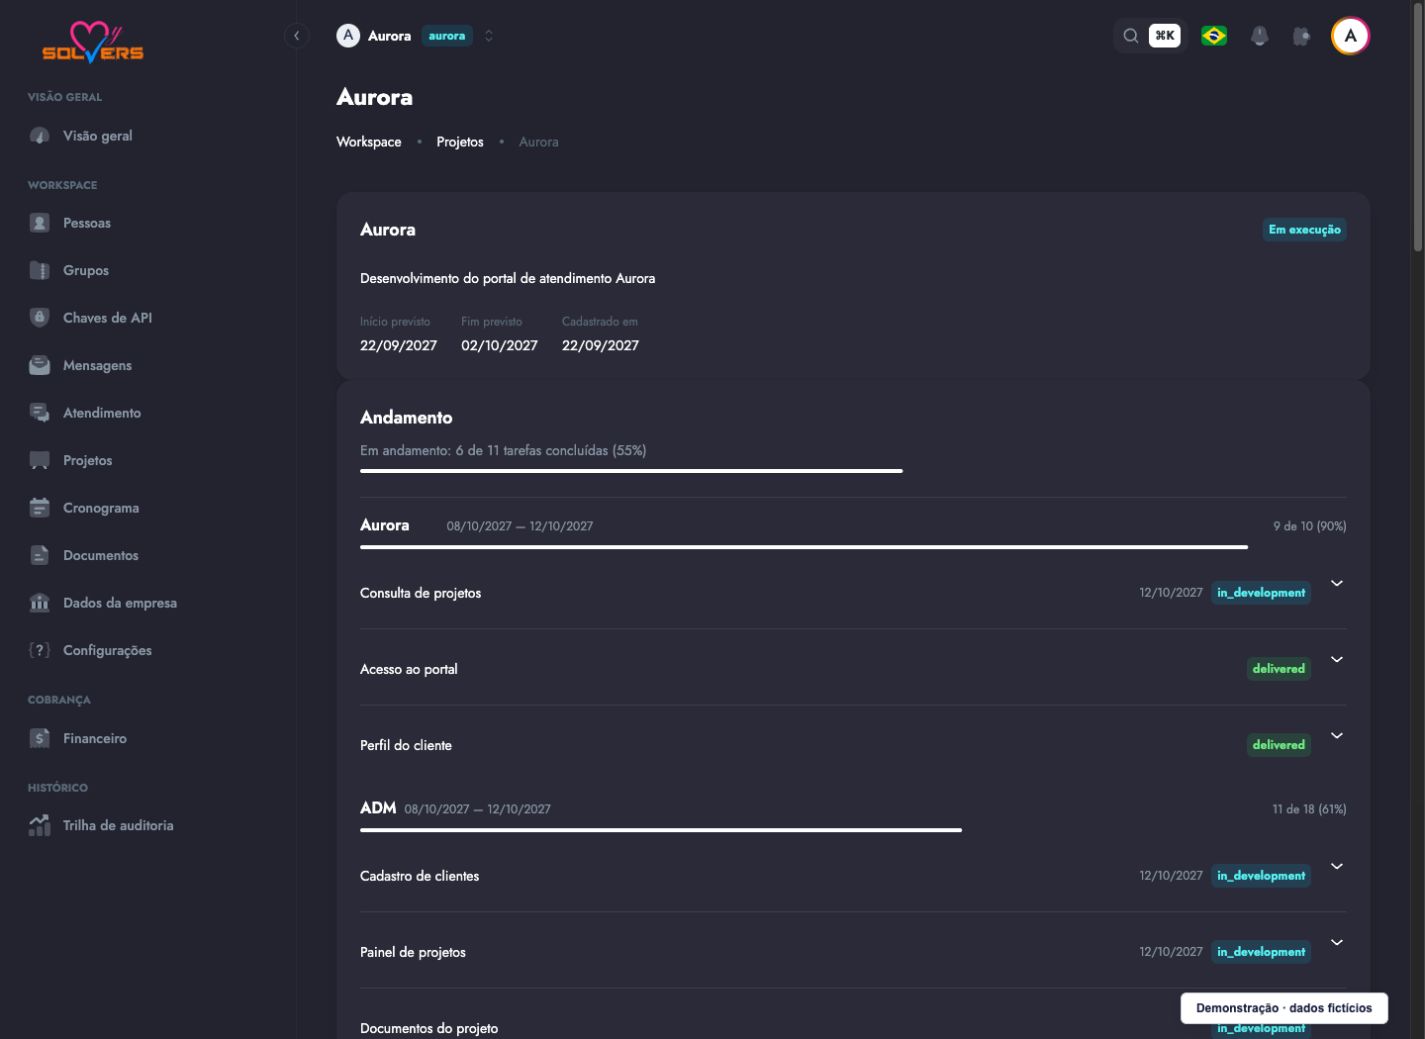Go to Cronograma in the sidebar
The height and width of the screenshot is (1039, 1425).
101,508
